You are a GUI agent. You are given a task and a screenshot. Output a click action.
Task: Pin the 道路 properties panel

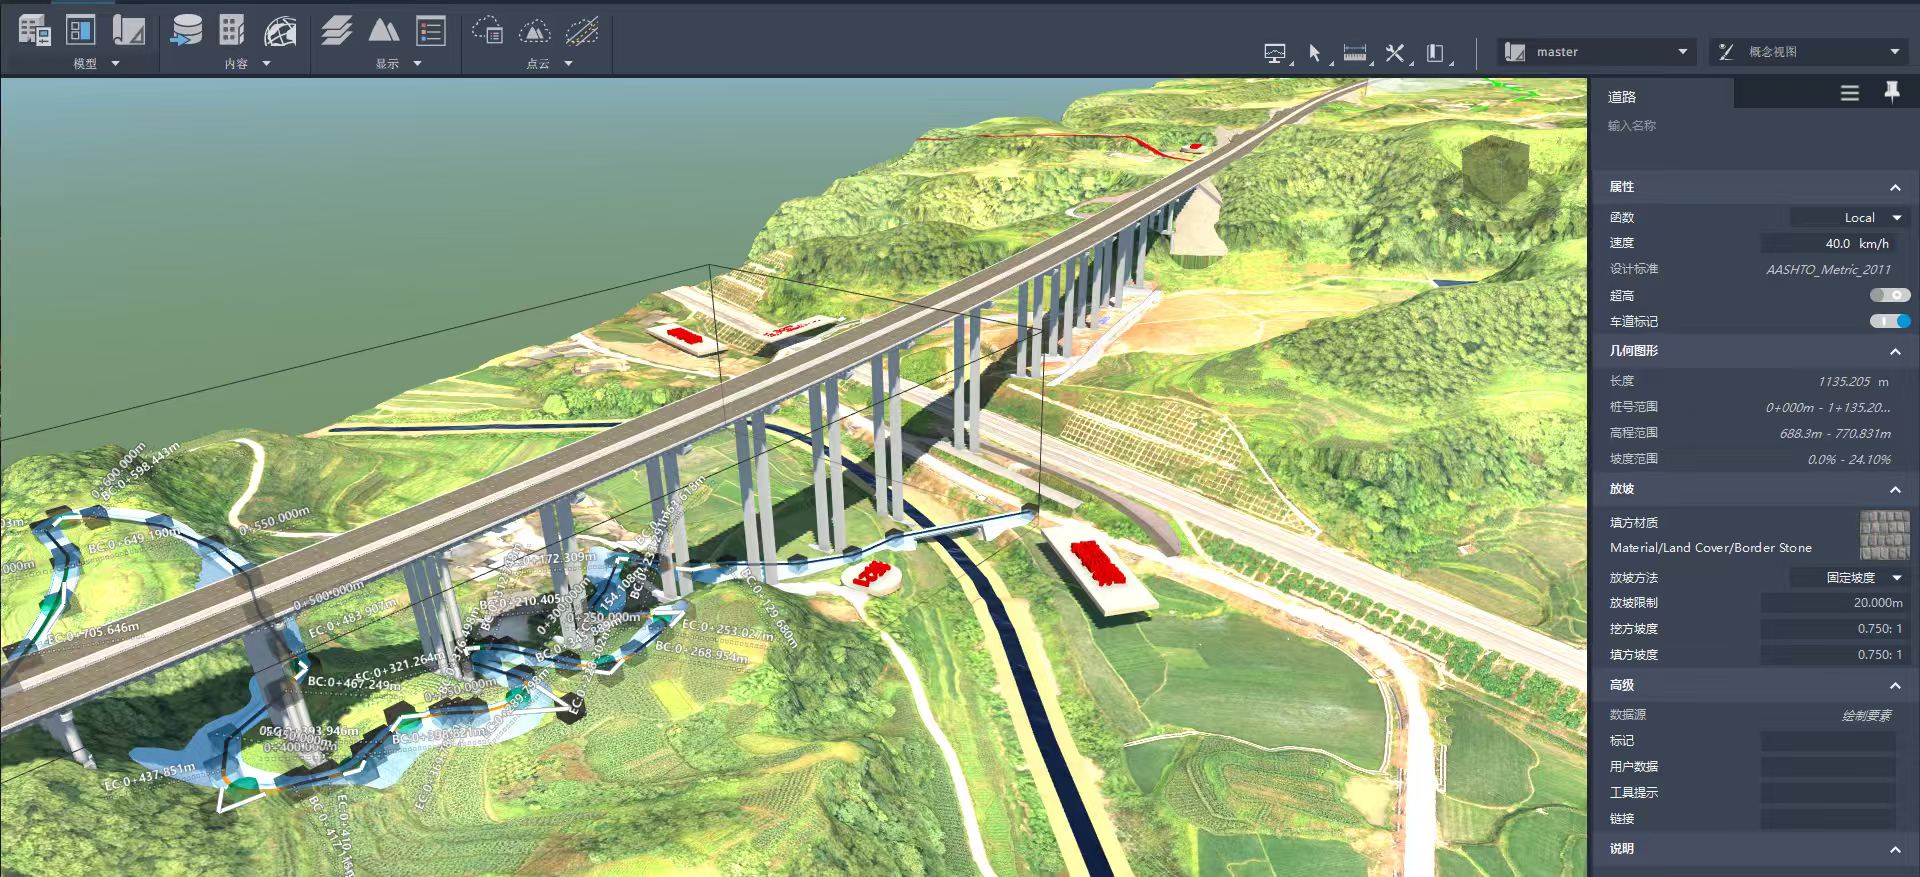click(1891, 92)
